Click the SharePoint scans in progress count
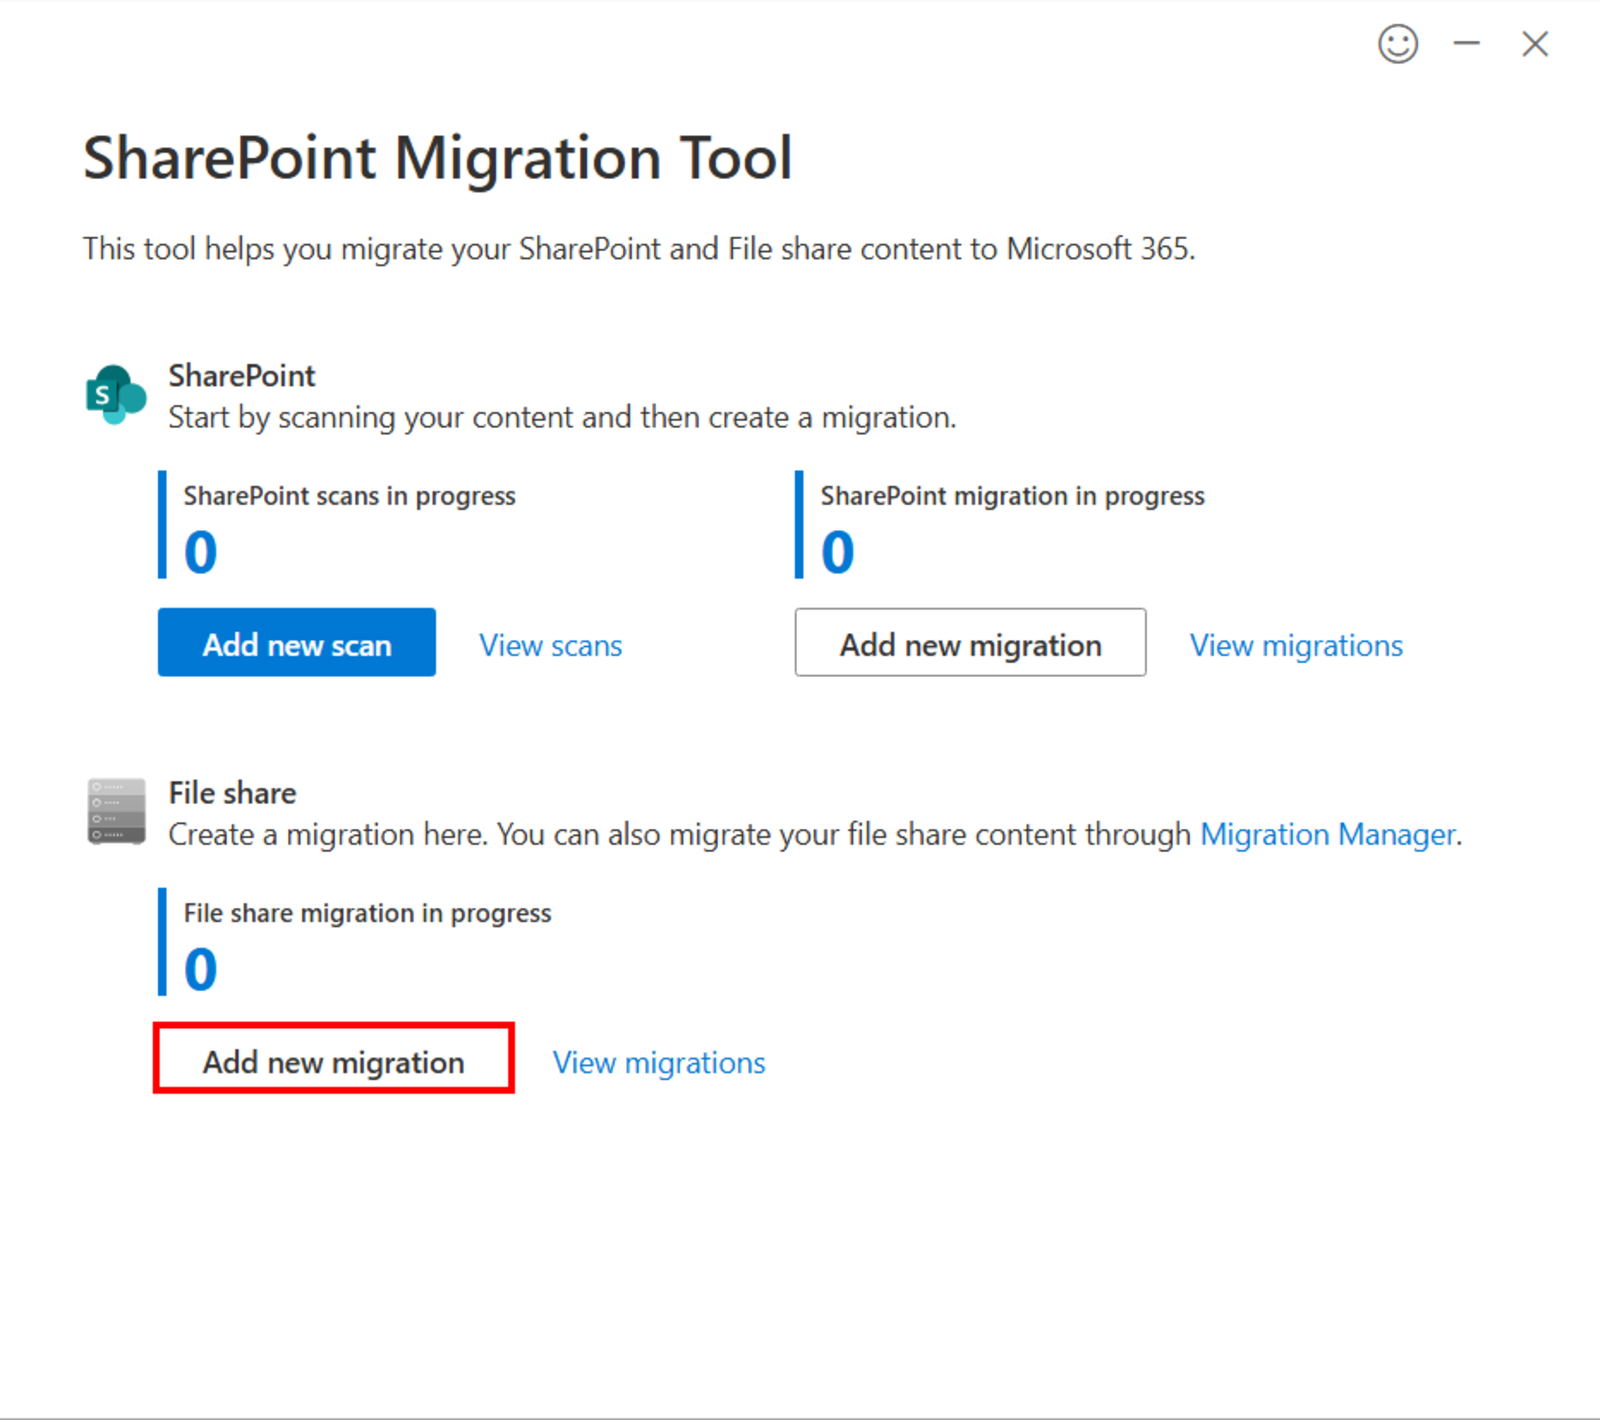 pos(199,551)
